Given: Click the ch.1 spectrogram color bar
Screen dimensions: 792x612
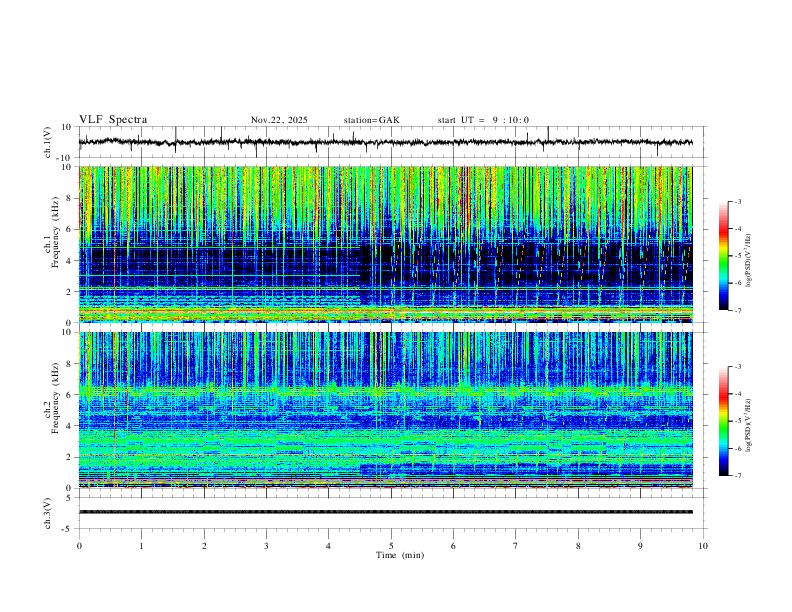Looking at the screenshot, I should tap(723, 256).
